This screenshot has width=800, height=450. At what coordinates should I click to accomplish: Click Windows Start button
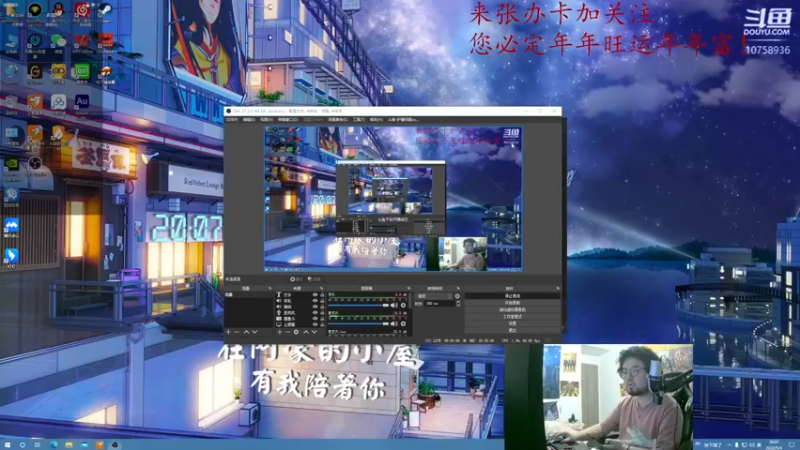coord(7,445)
